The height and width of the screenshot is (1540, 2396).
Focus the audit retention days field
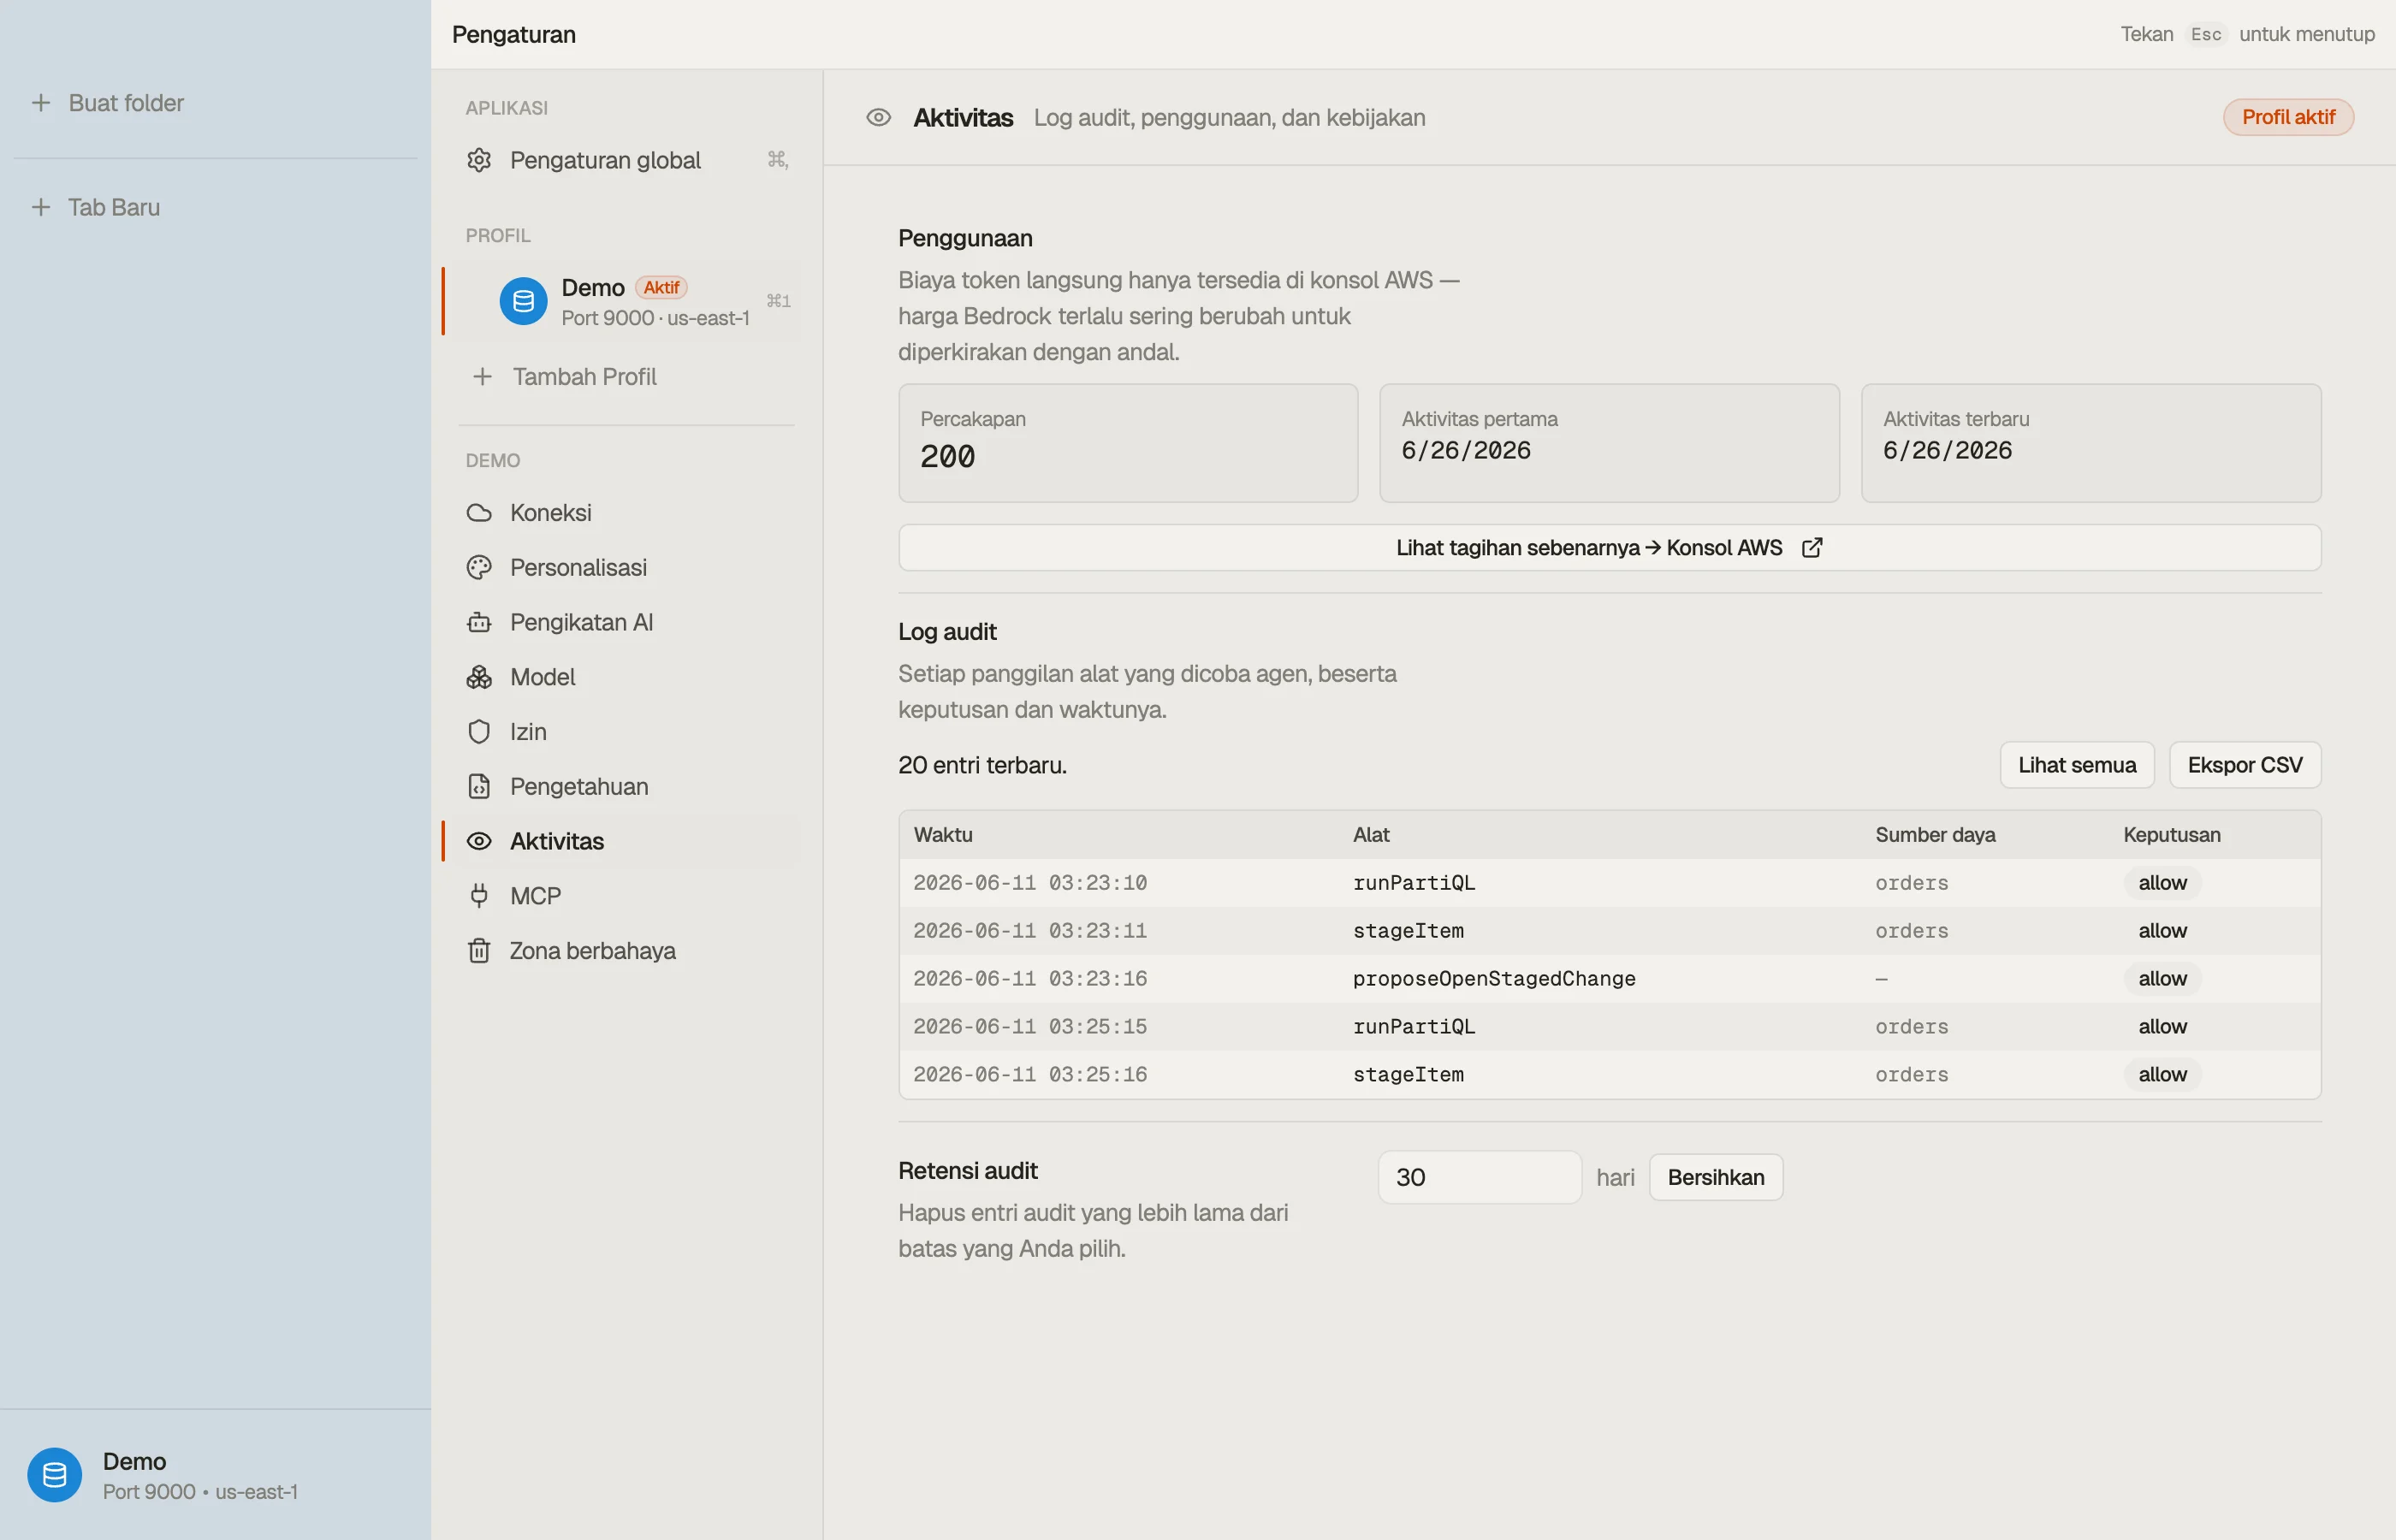coord(1479,1177)
